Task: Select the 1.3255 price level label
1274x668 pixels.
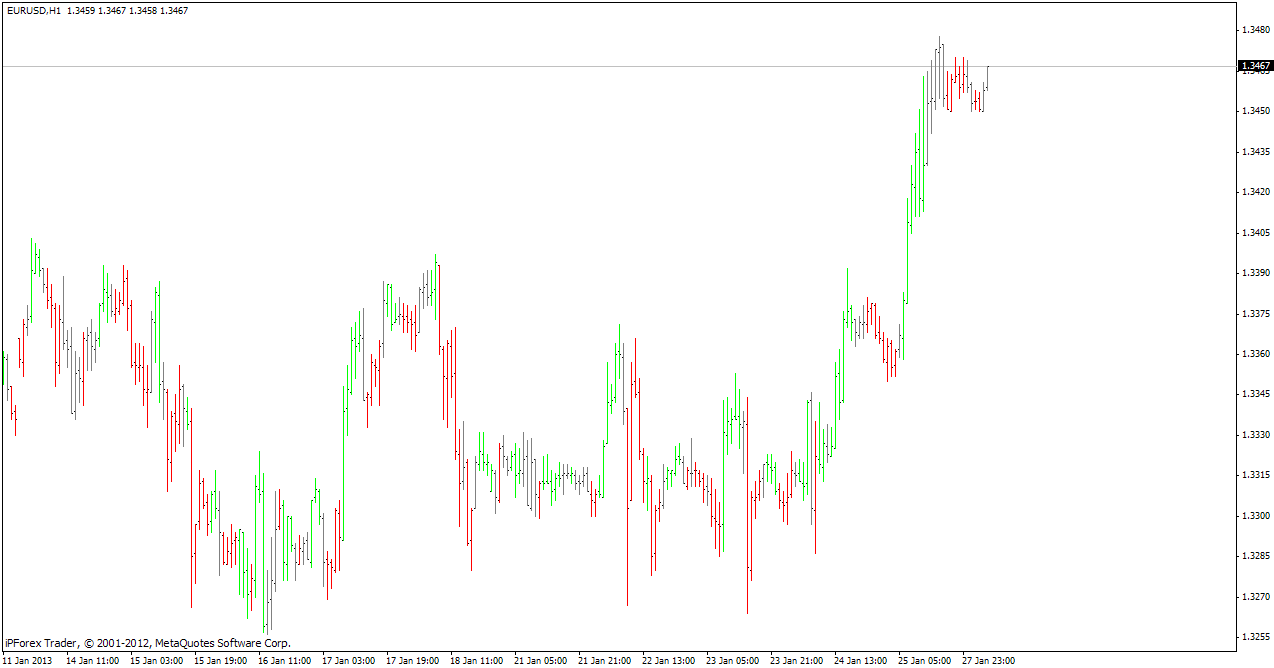Action: 1255,637
